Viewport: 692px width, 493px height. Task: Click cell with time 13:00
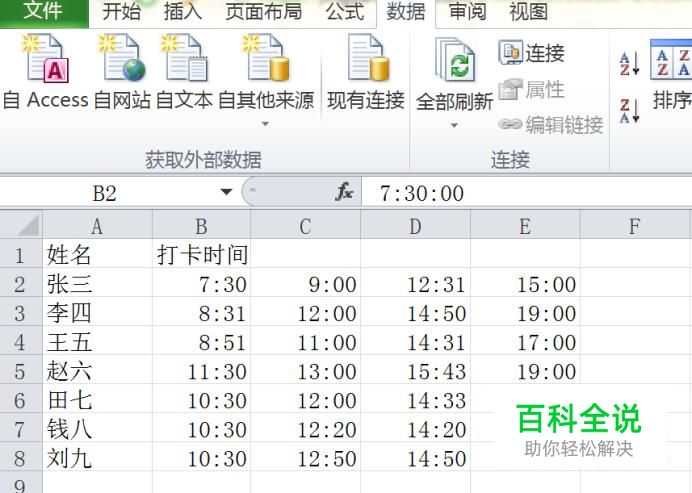pyautogui.click(x=305, y=371)
